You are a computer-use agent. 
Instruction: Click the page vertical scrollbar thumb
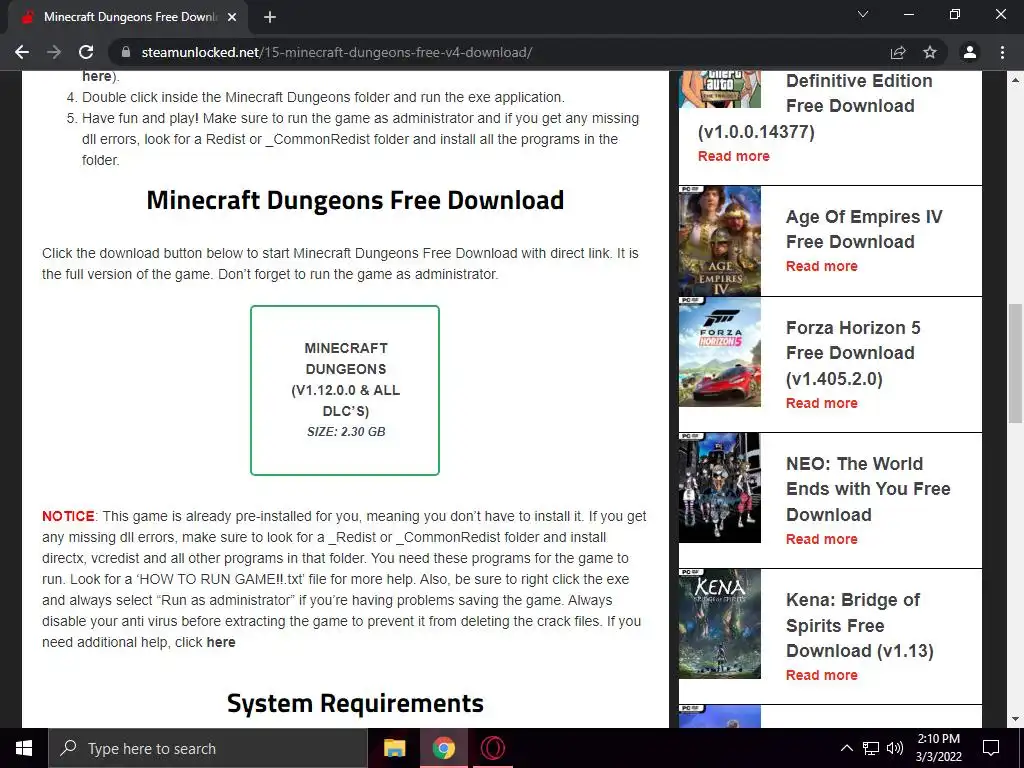pyautogui.click(x=1015, y=363)
